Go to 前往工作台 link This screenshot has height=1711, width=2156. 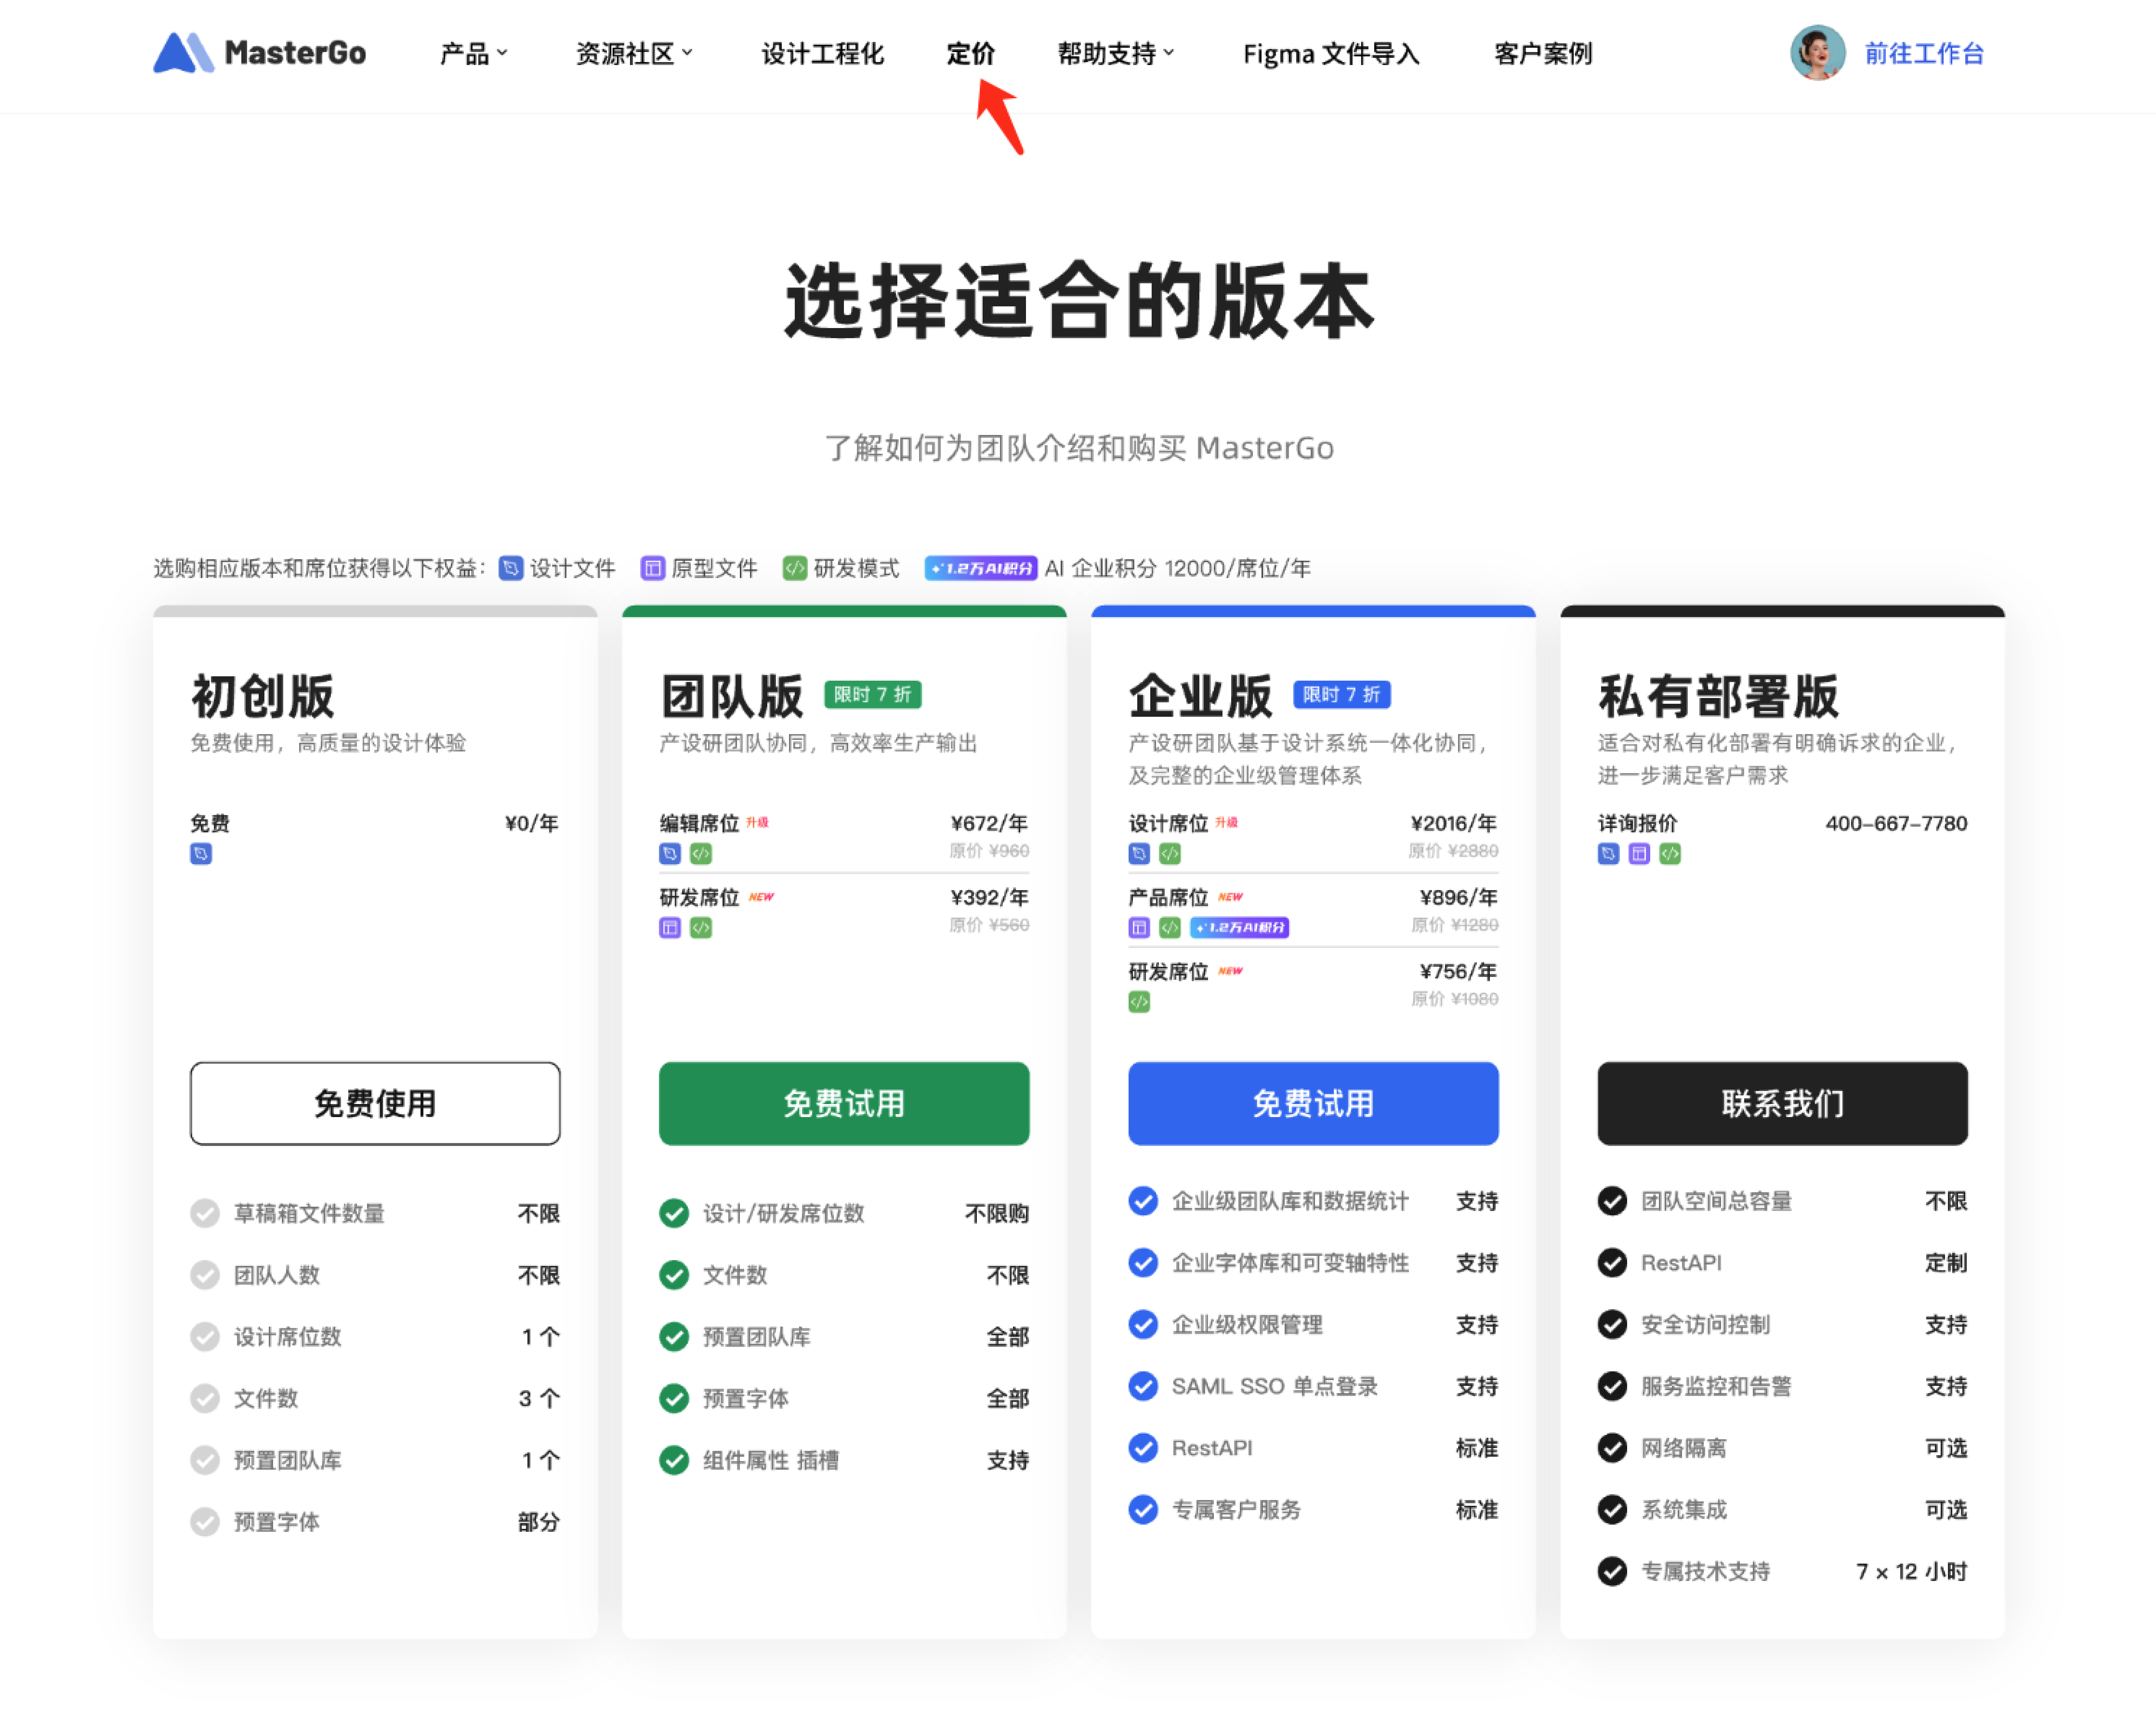[x=1924, y=53]
